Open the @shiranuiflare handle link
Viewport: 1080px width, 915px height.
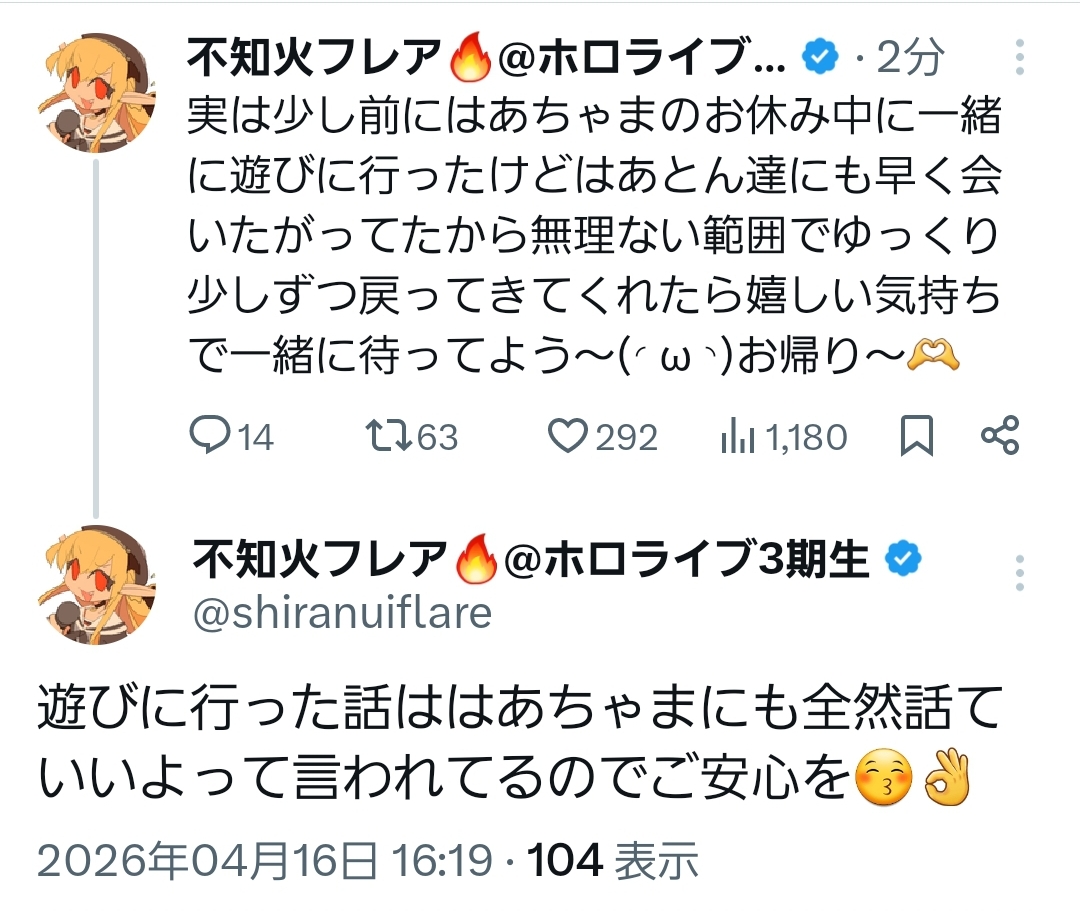coord(341,612)
